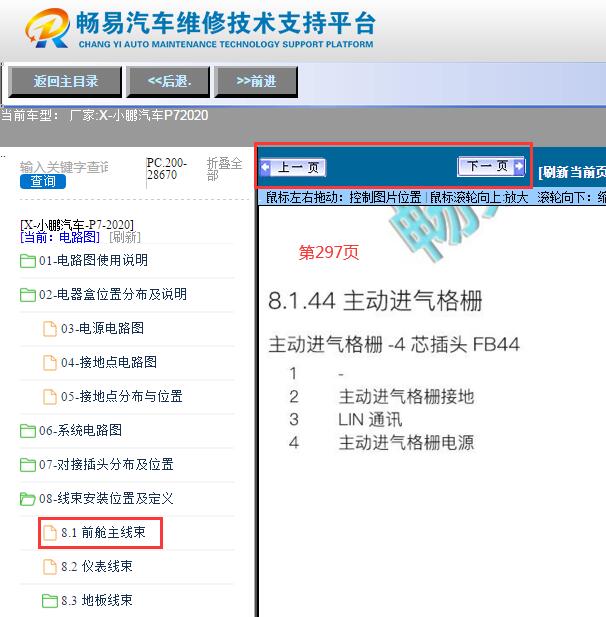Click the 返回主目录 button
Viewport: 606px width, 617px height.
[65, 81]
